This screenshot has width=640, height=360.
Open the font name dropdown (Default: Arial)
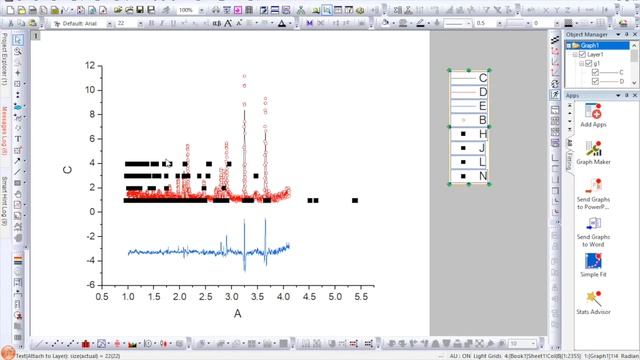[109, 24]
